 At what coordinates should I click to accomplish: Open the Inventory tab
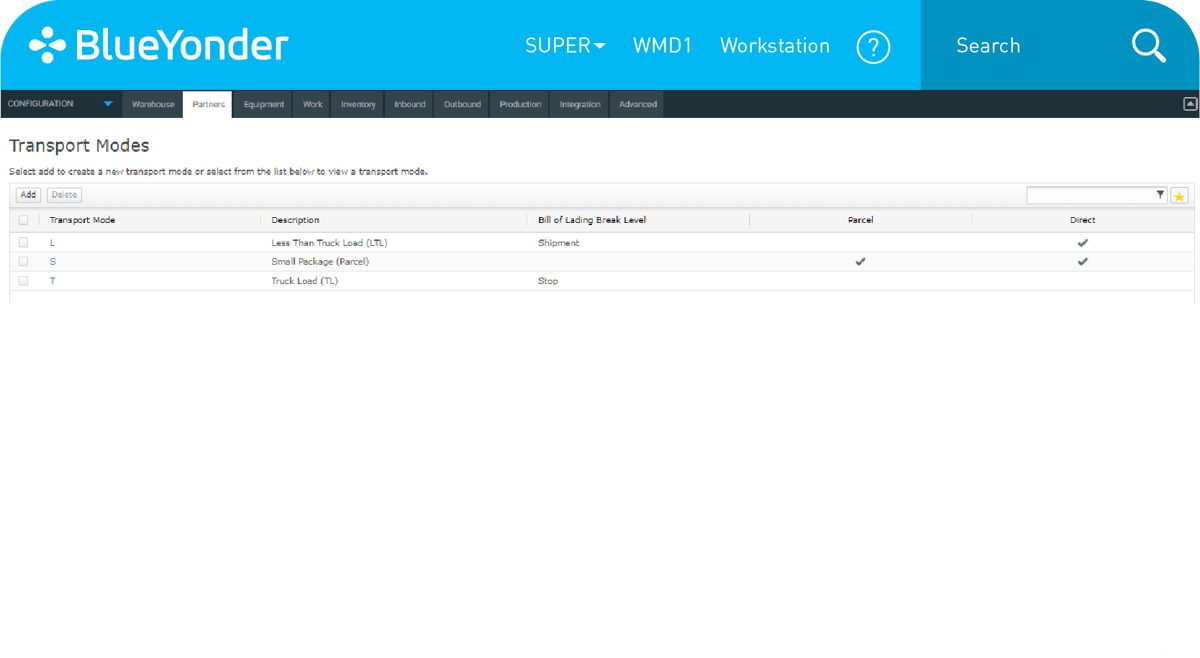tap(357, 103)
